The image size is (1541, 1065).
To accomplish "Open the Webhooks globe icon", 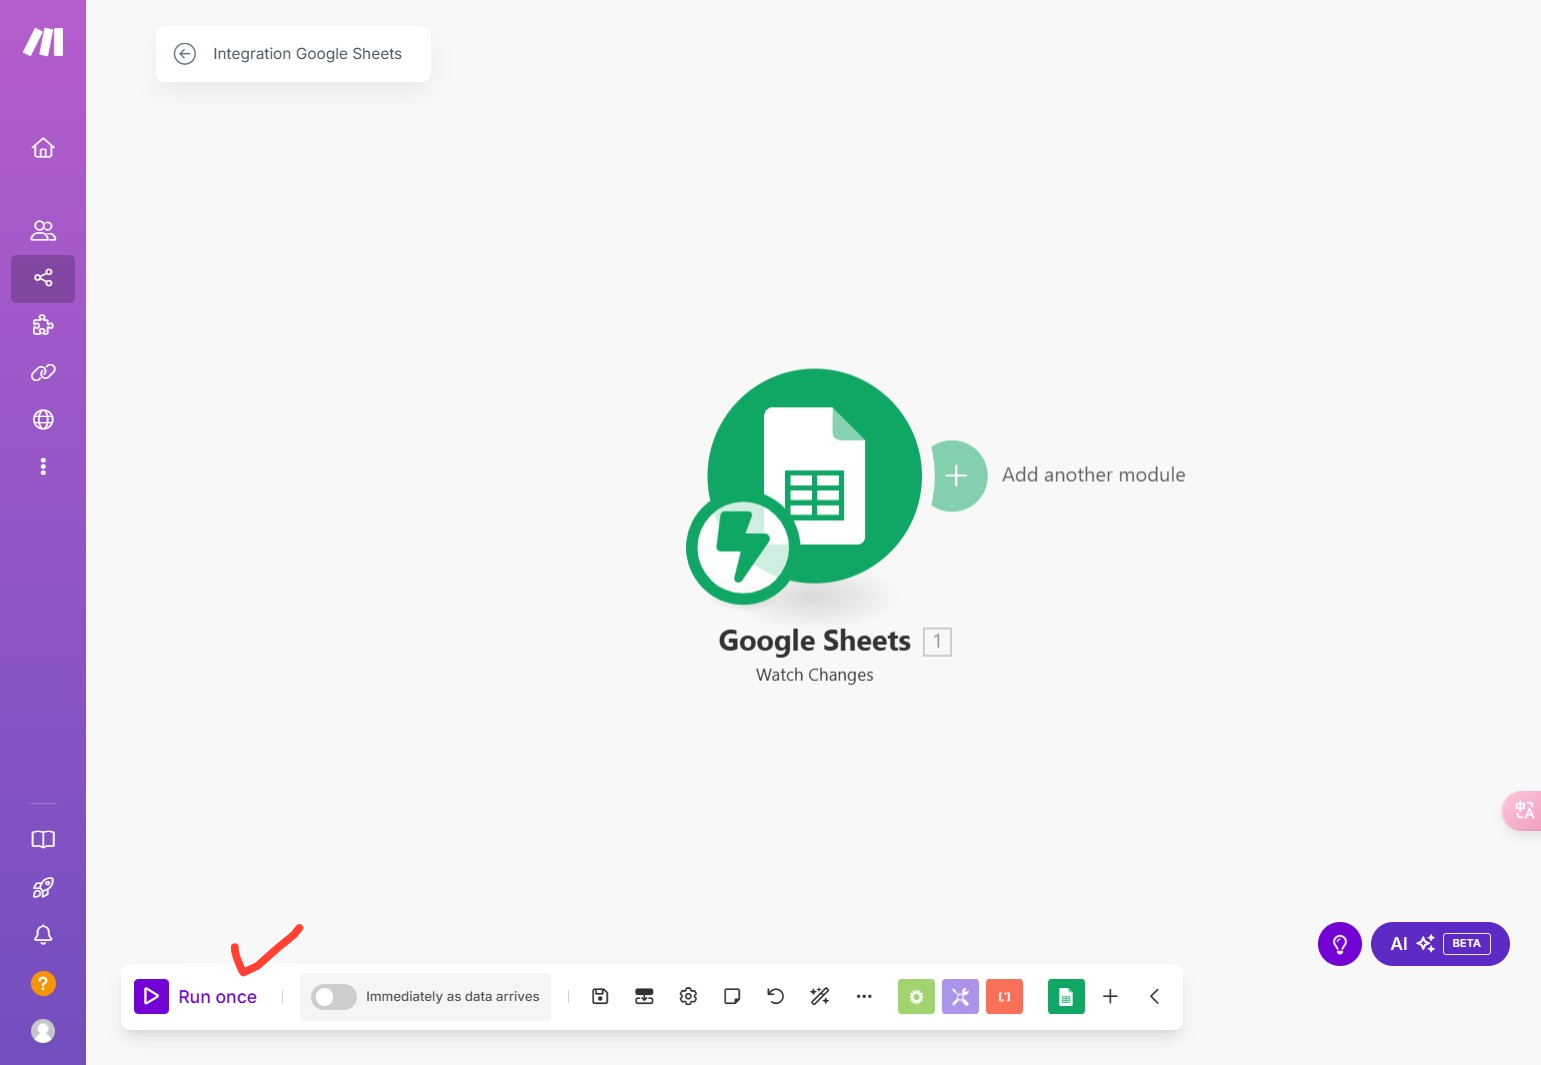I will point(43,420).
